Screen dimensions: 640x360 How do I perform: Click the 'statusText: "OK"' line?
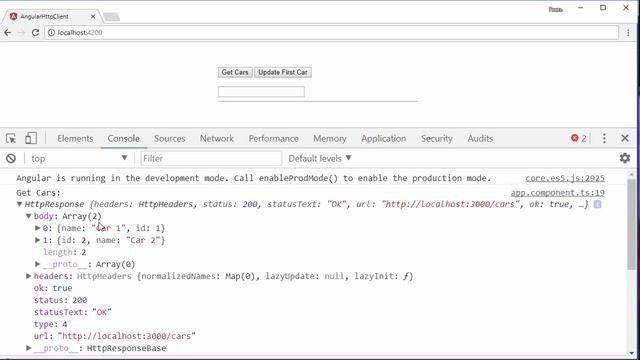[x=73, y=312]
